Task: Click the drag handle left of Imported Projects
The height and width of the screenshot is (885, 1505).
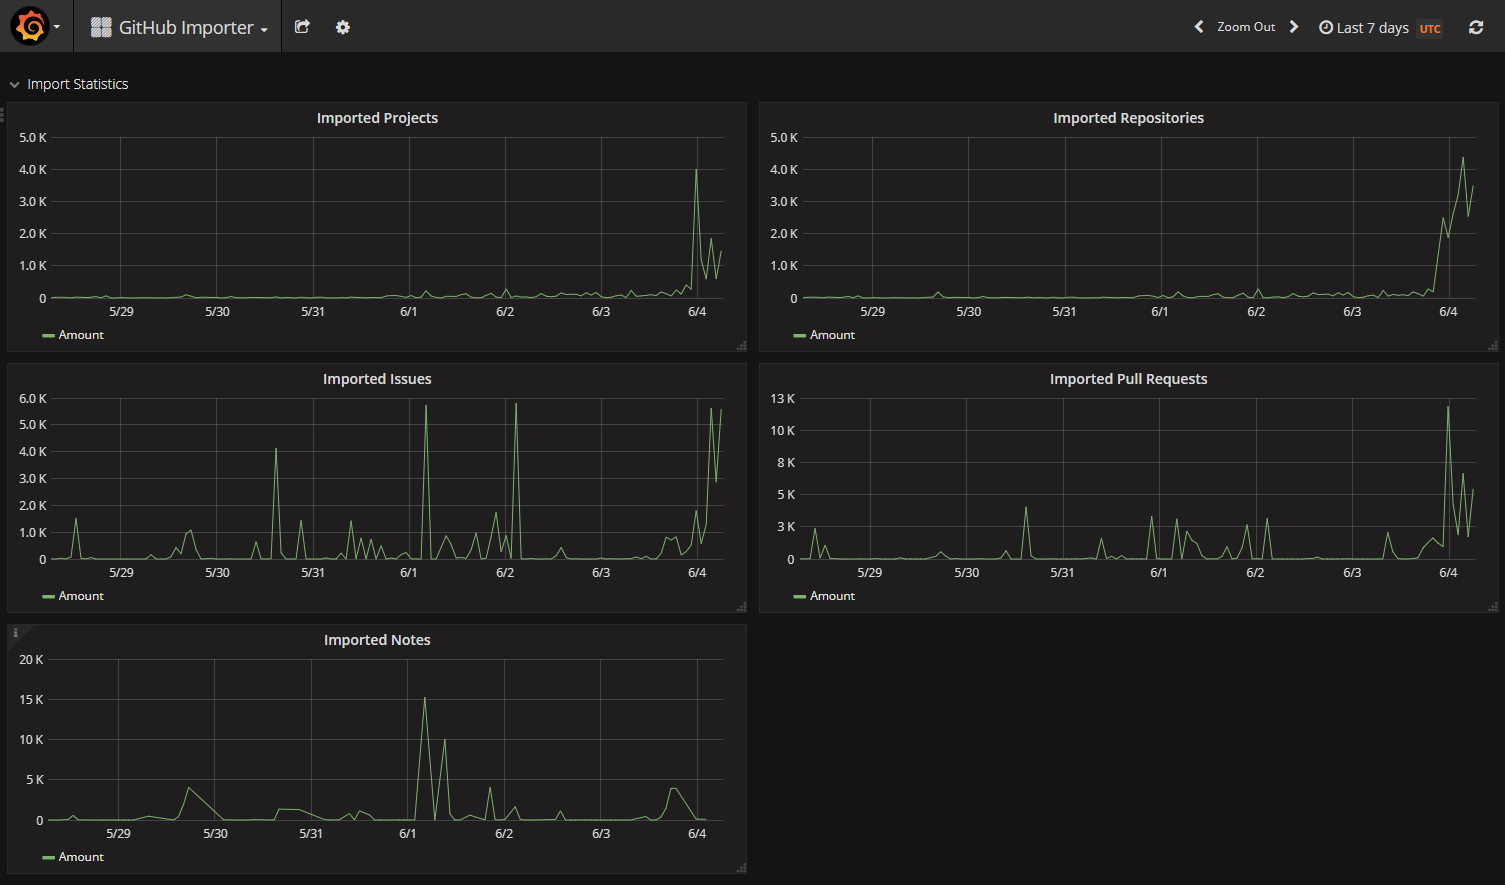Action: coord(3,116)
